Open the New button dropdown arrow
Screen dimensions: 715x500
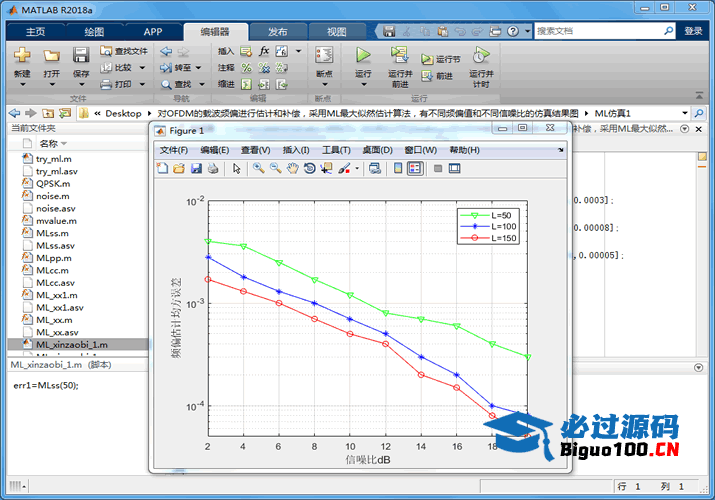(x=22, y=85)
